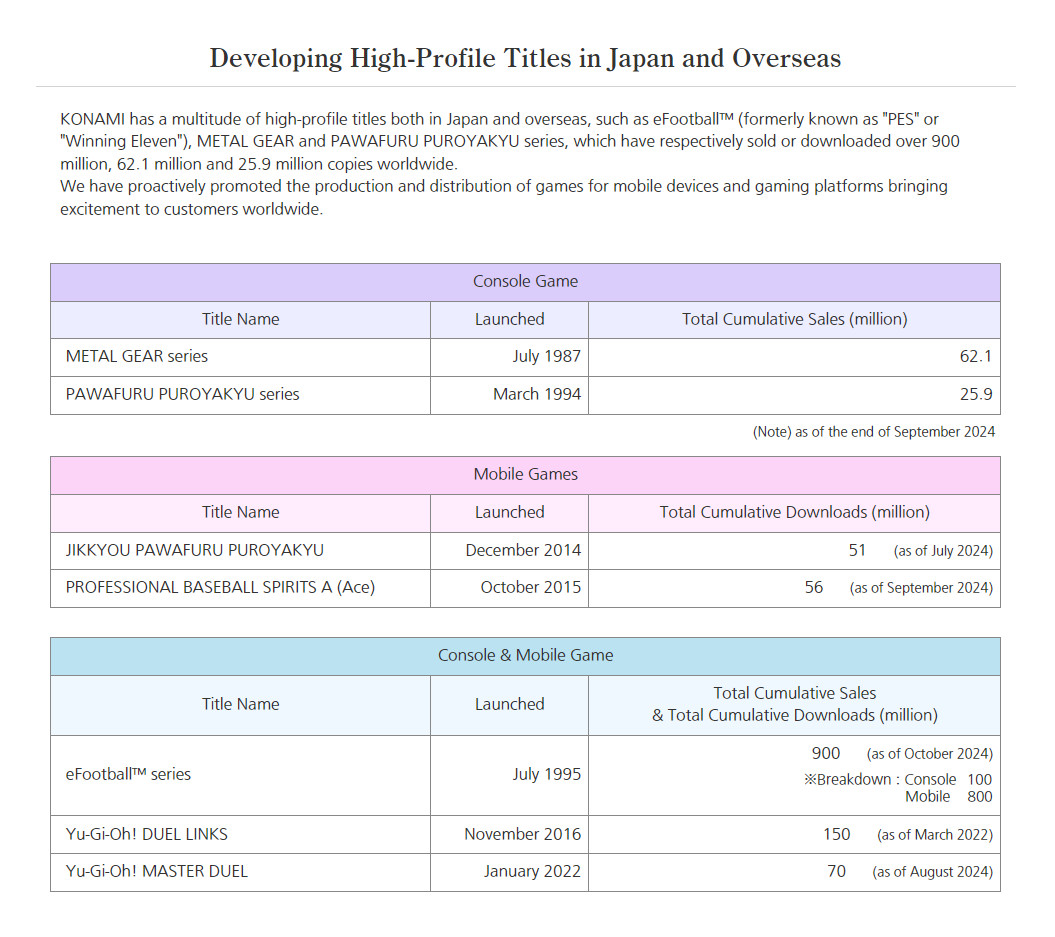Click the Yu-Gi-Oh! DUEL LINKS title
Viewport: 1055px width, 937px height.
coord(146,834)
